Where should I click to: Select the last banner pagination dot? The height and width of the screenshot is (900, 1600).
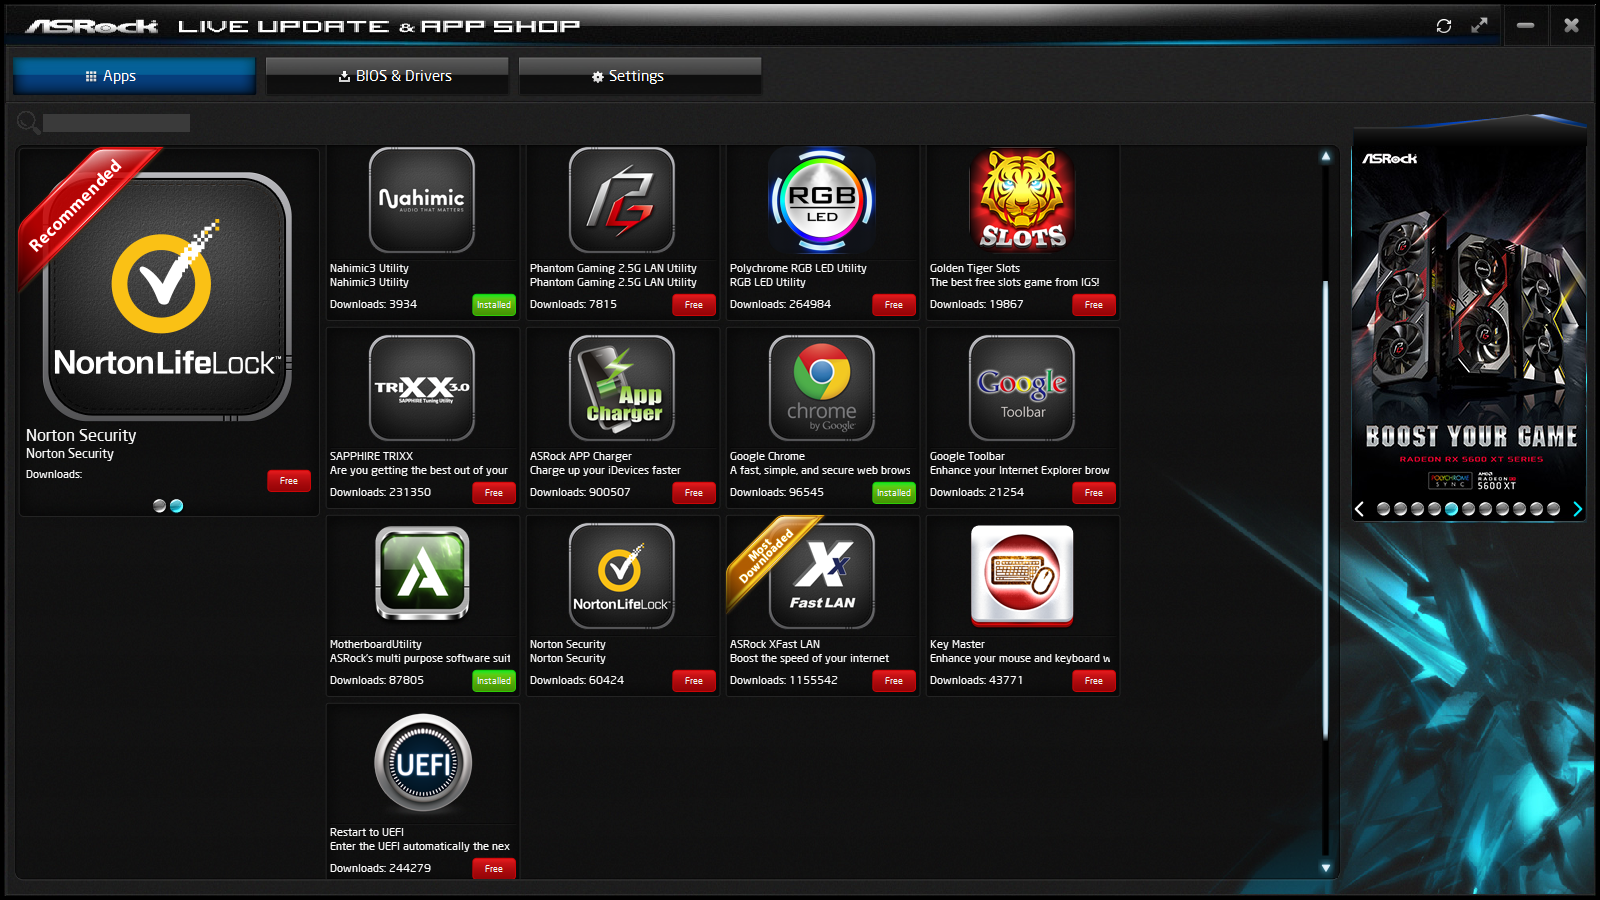pyautogui.click(x=1553, y=509)
